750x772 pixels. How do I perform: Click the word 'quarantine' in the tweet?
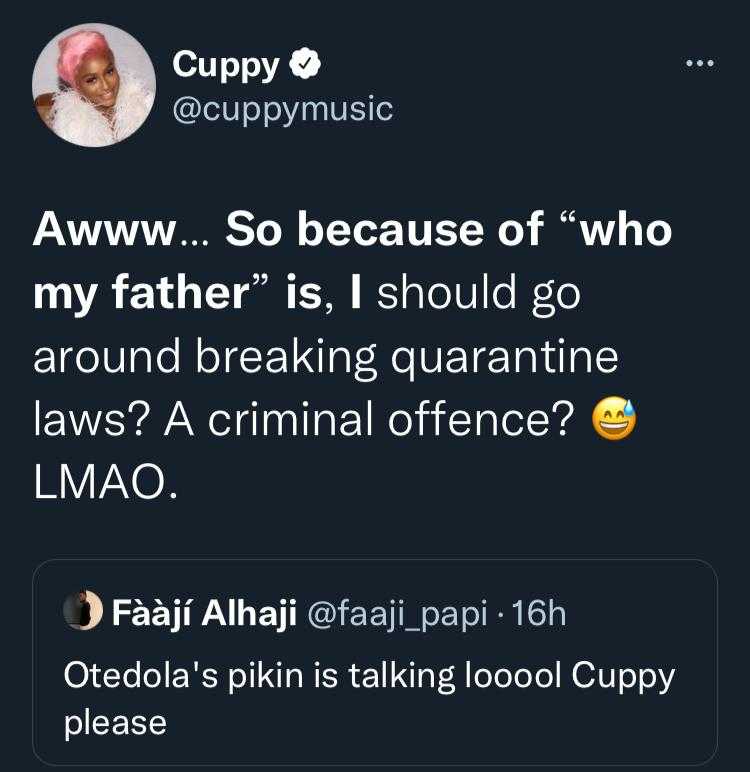505,359
